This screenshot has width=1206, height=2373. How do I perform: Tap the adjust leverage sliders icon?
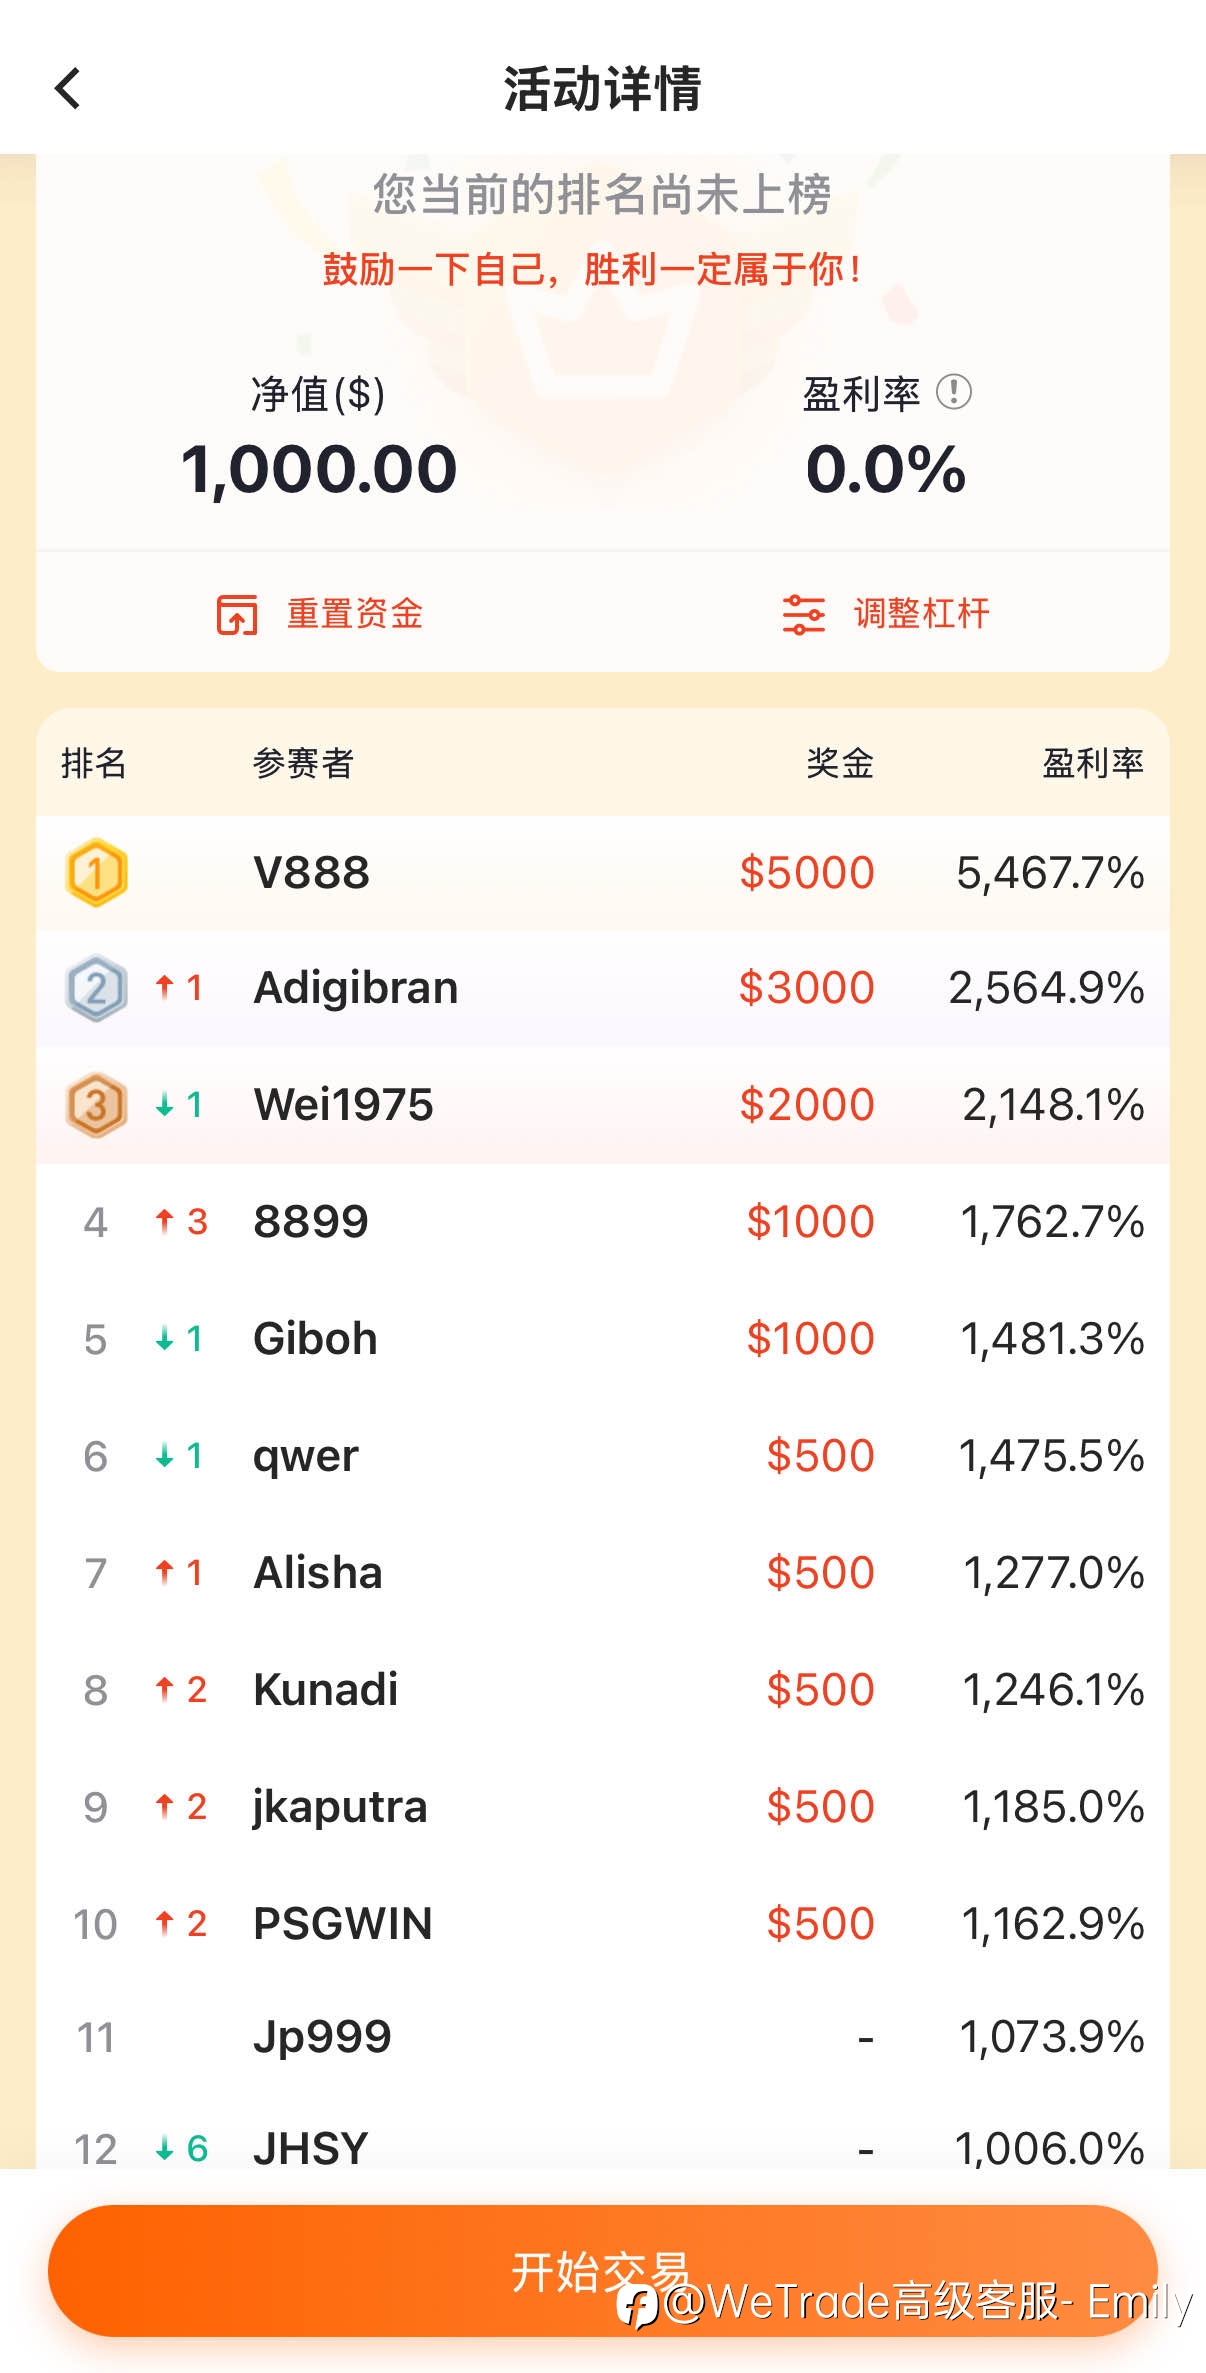click(803, 614)
